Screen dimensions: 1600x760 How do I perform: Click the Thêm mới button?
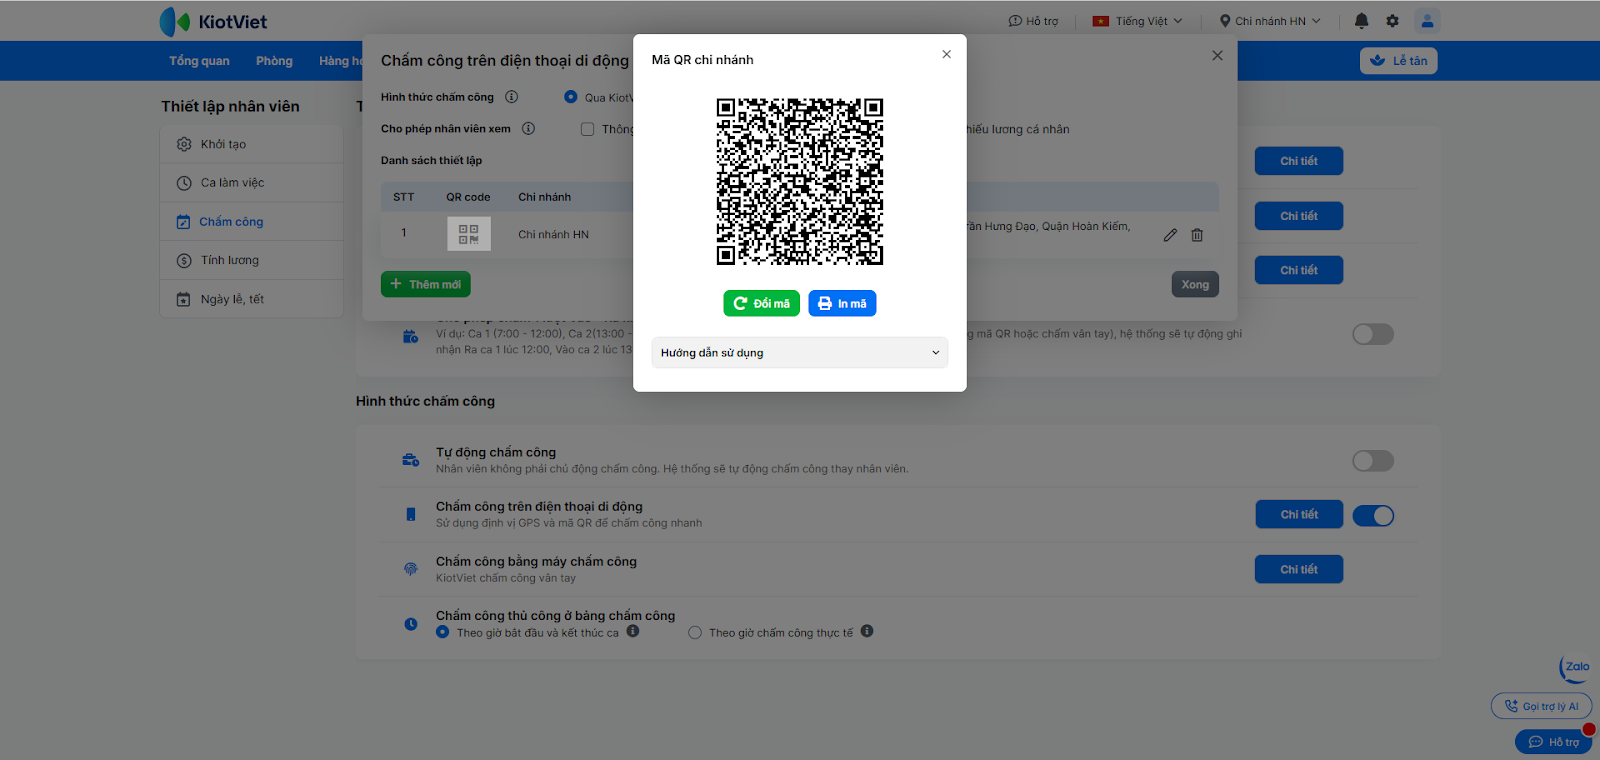point(425,284)
